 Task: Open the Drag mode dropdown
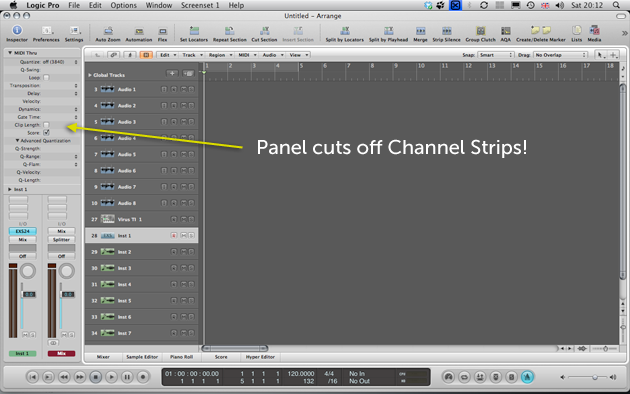pos(560,55)
